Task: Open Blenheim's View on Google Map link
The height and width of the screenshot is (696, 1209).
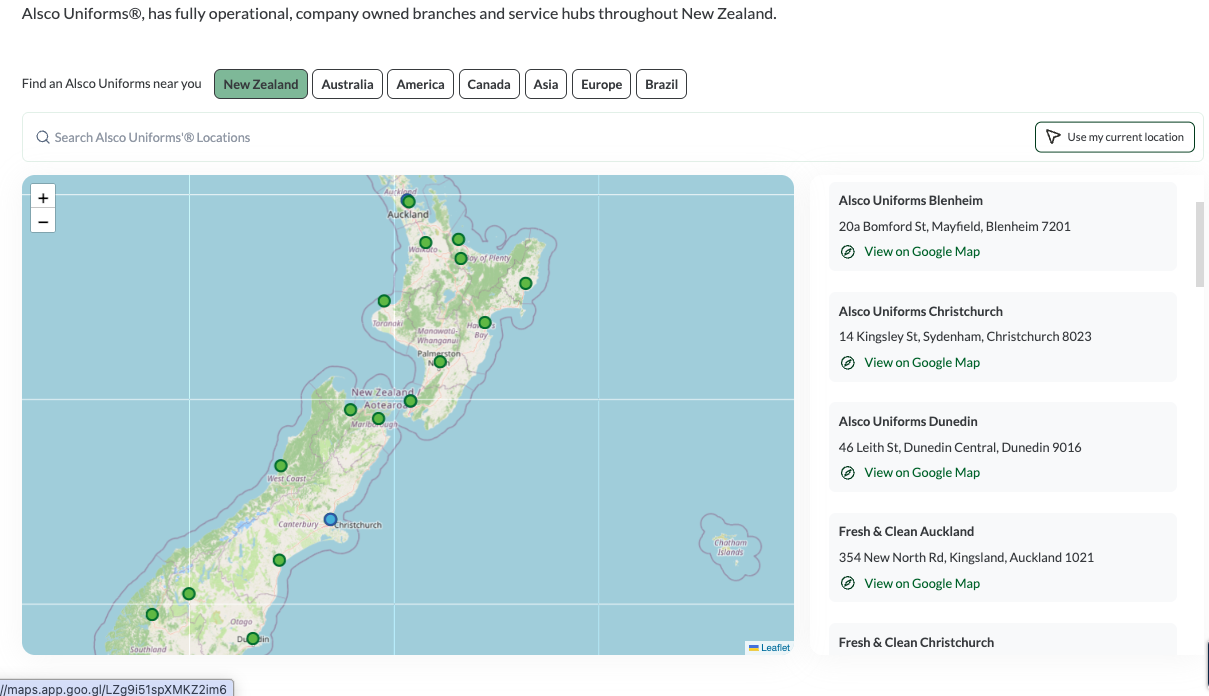Action: tap(922, 252)
